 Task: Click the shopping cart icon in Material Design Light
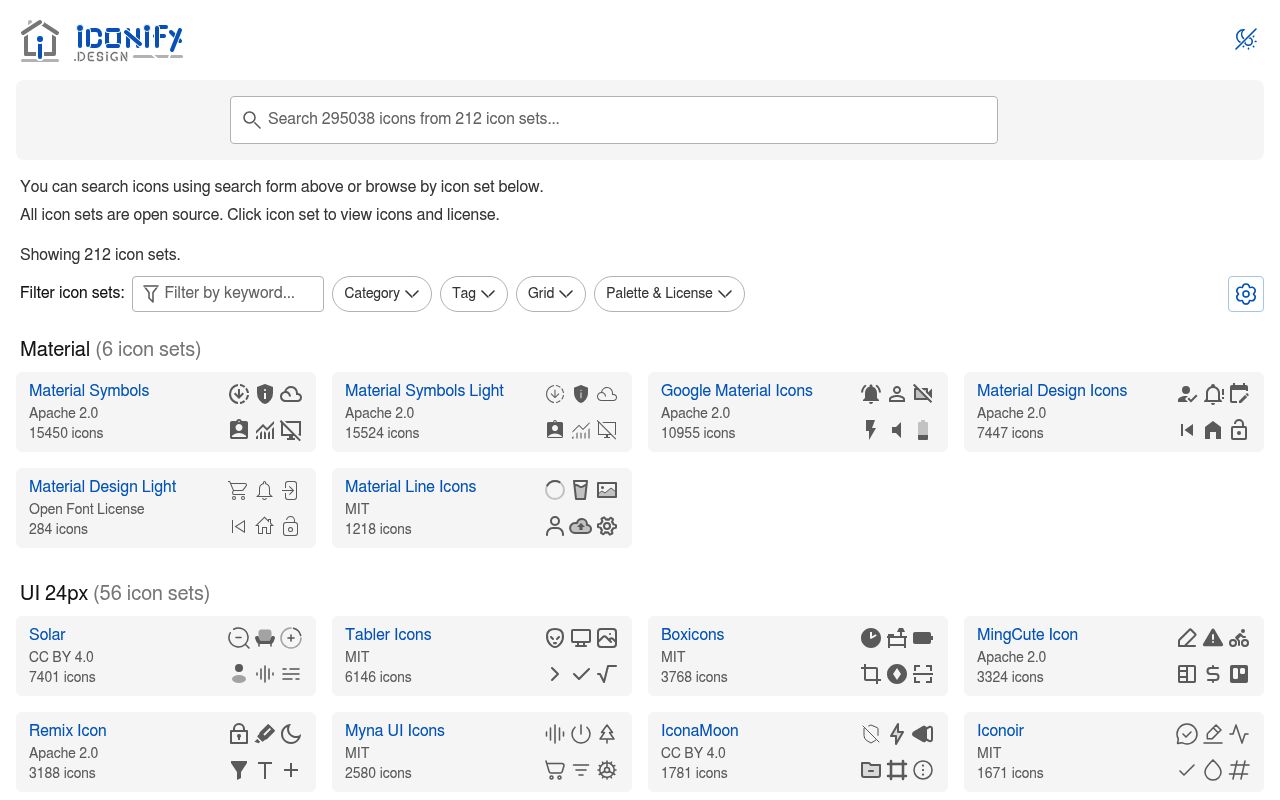[x=238, y=490]
